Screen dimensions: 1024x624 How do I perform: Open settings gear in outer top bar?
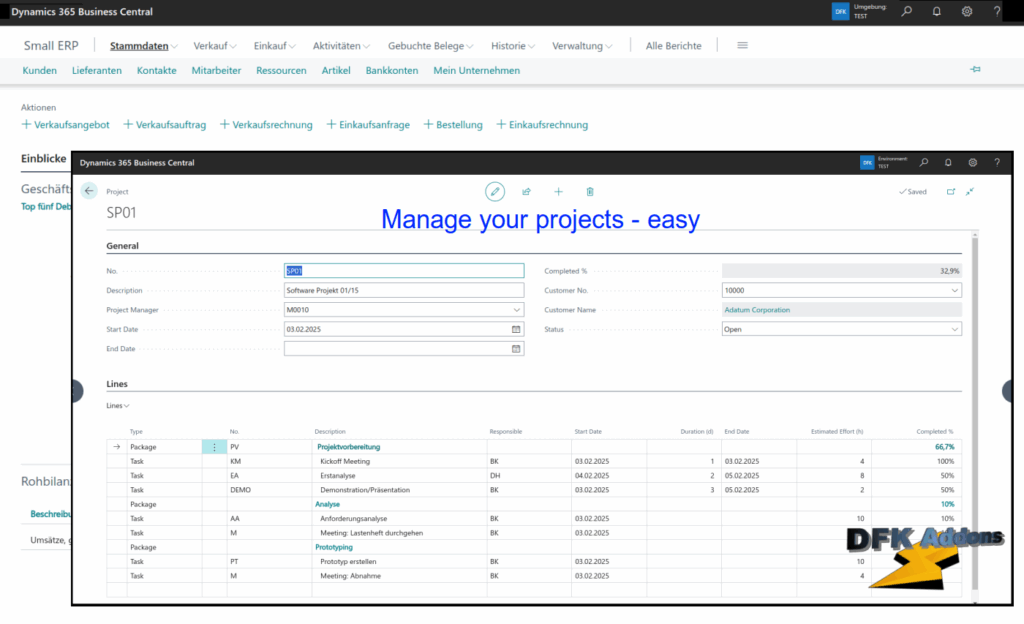(x=967, y=11)
